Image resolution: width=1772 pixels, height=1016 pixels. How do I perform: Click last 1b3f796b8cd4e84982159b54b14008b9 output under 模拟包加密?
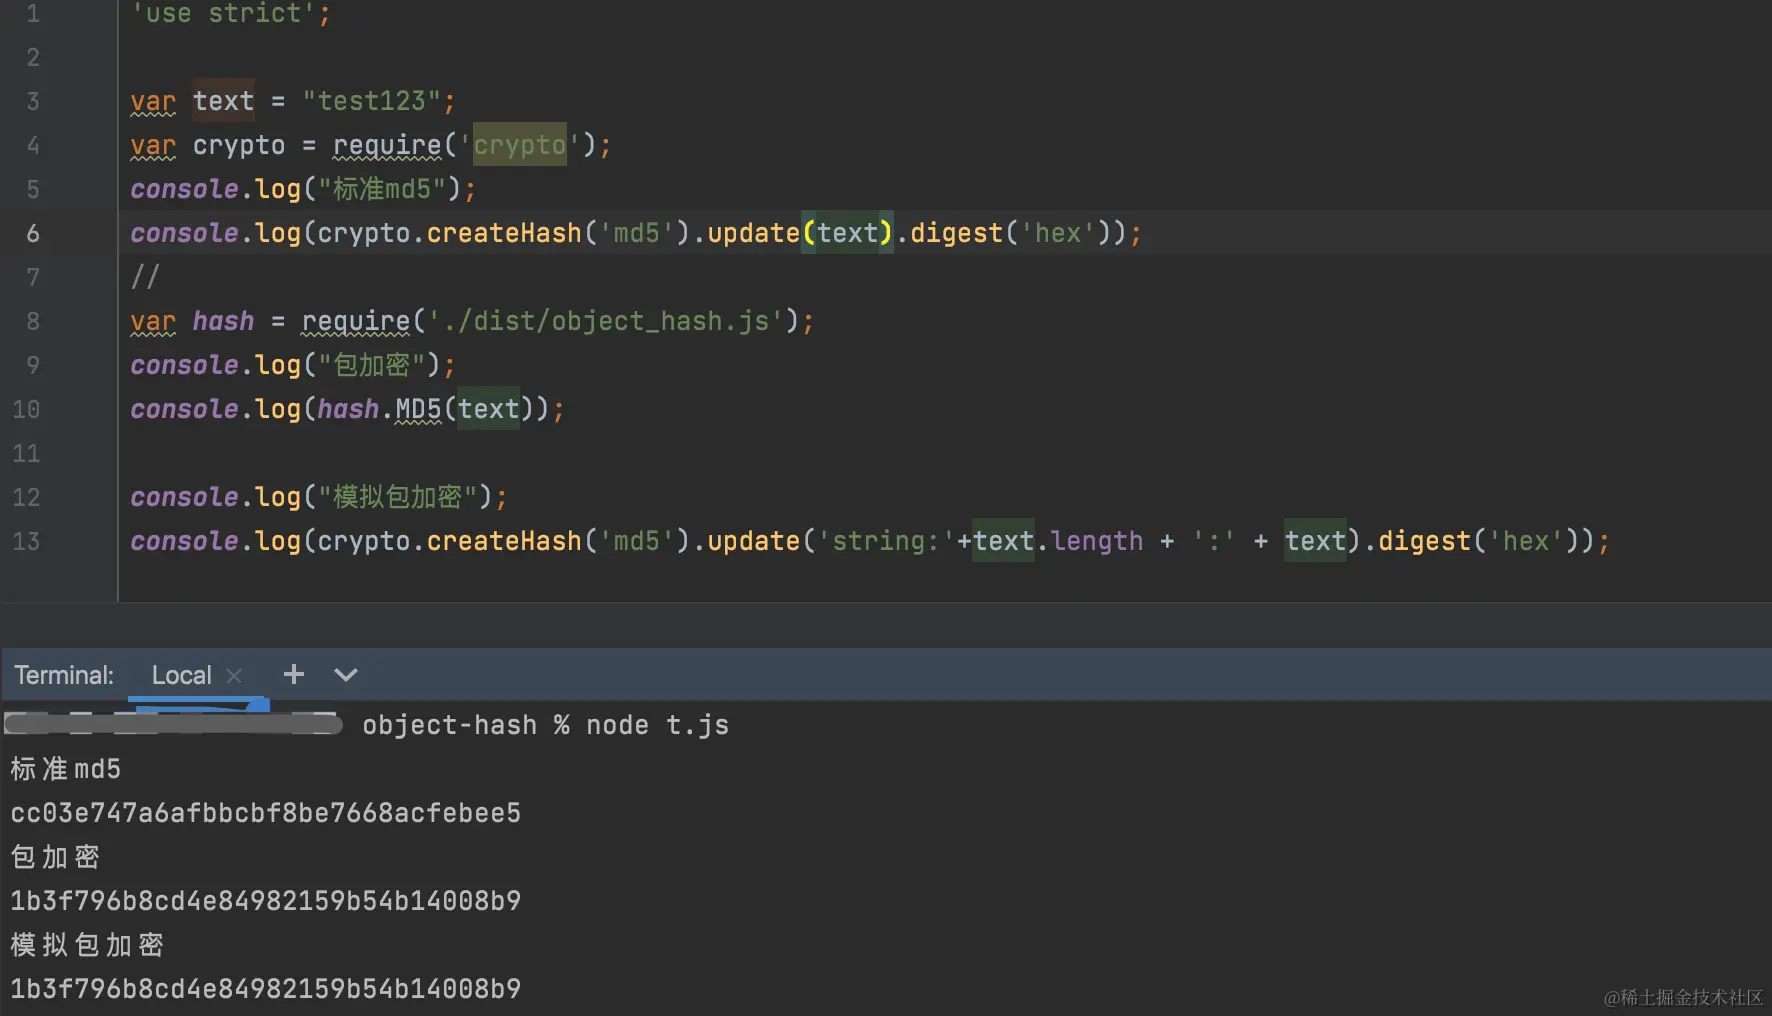coord(266,989)
